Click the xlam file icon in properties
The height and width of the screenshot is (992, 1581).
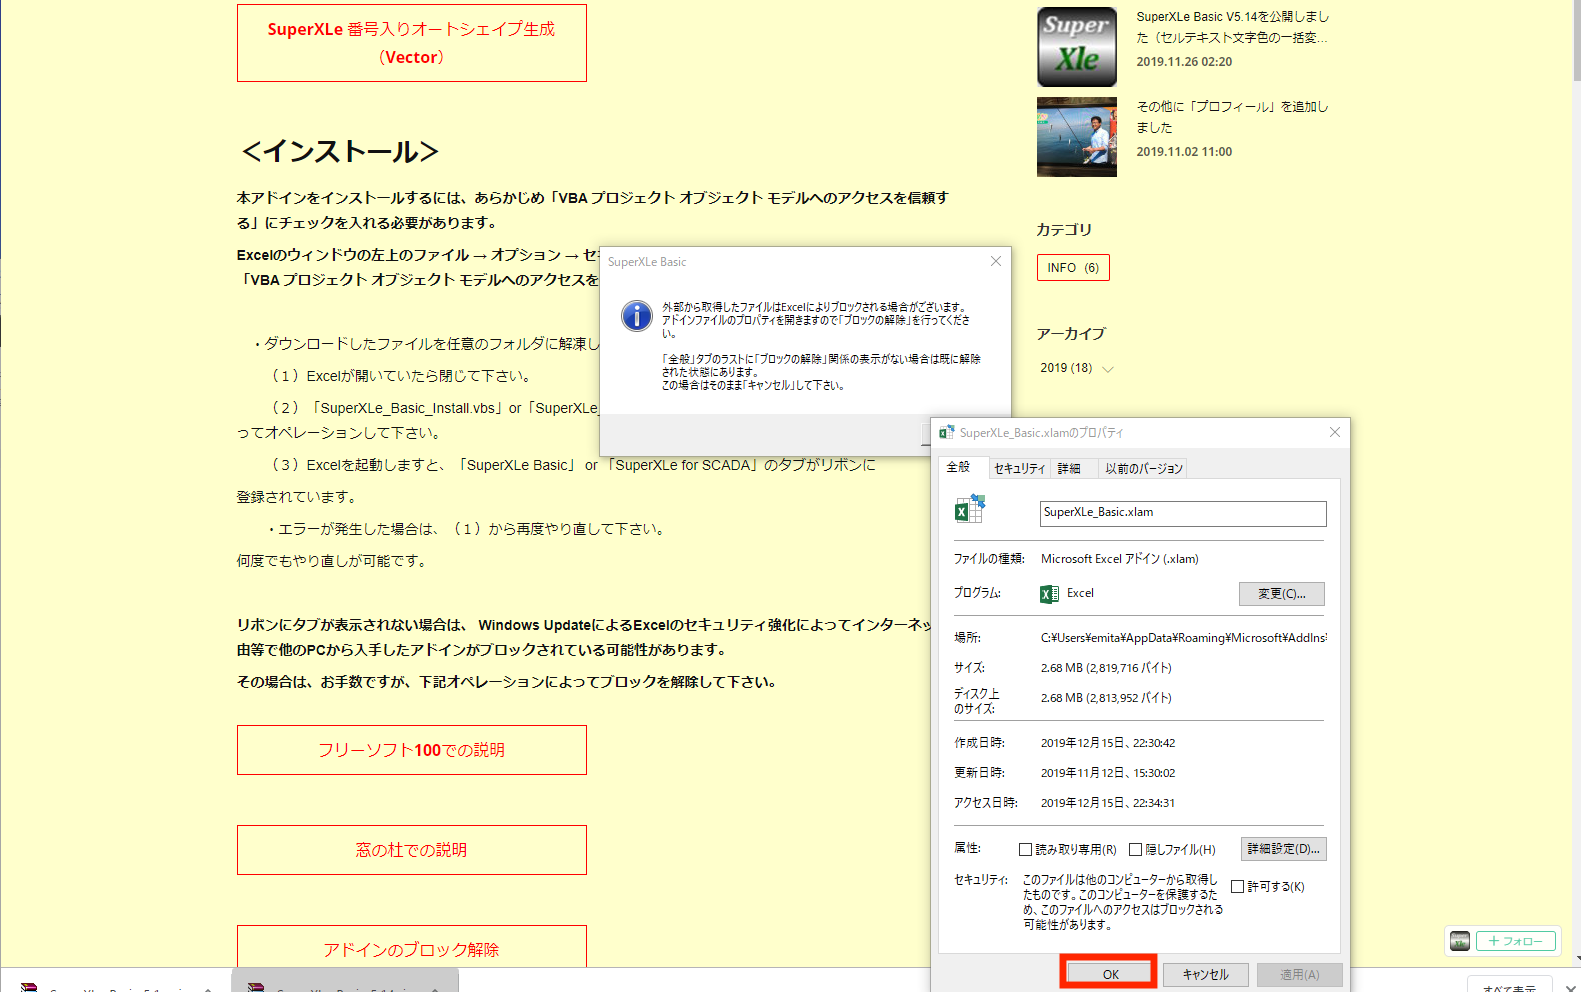tap(969, 509)
